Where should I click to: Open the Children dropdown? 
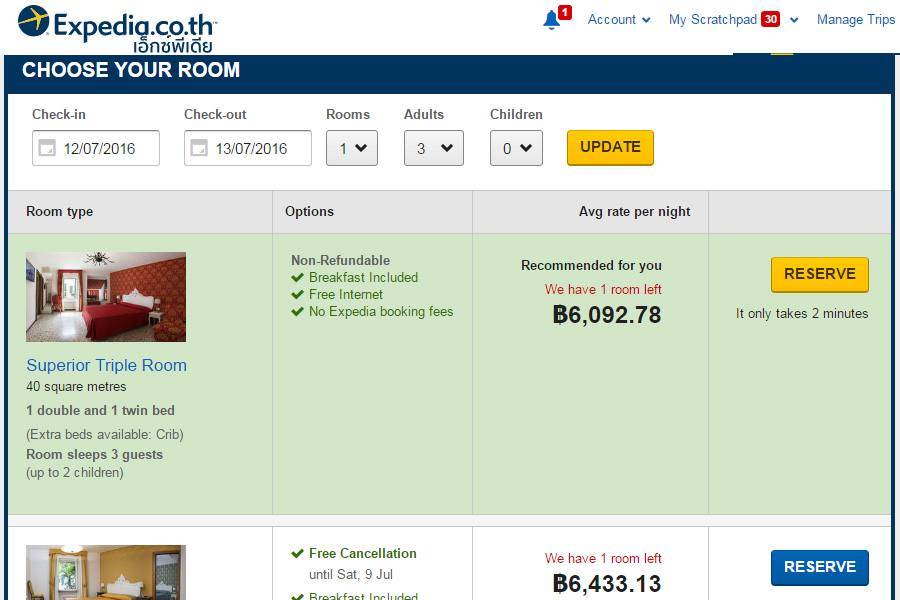click(x=517, y=148)
